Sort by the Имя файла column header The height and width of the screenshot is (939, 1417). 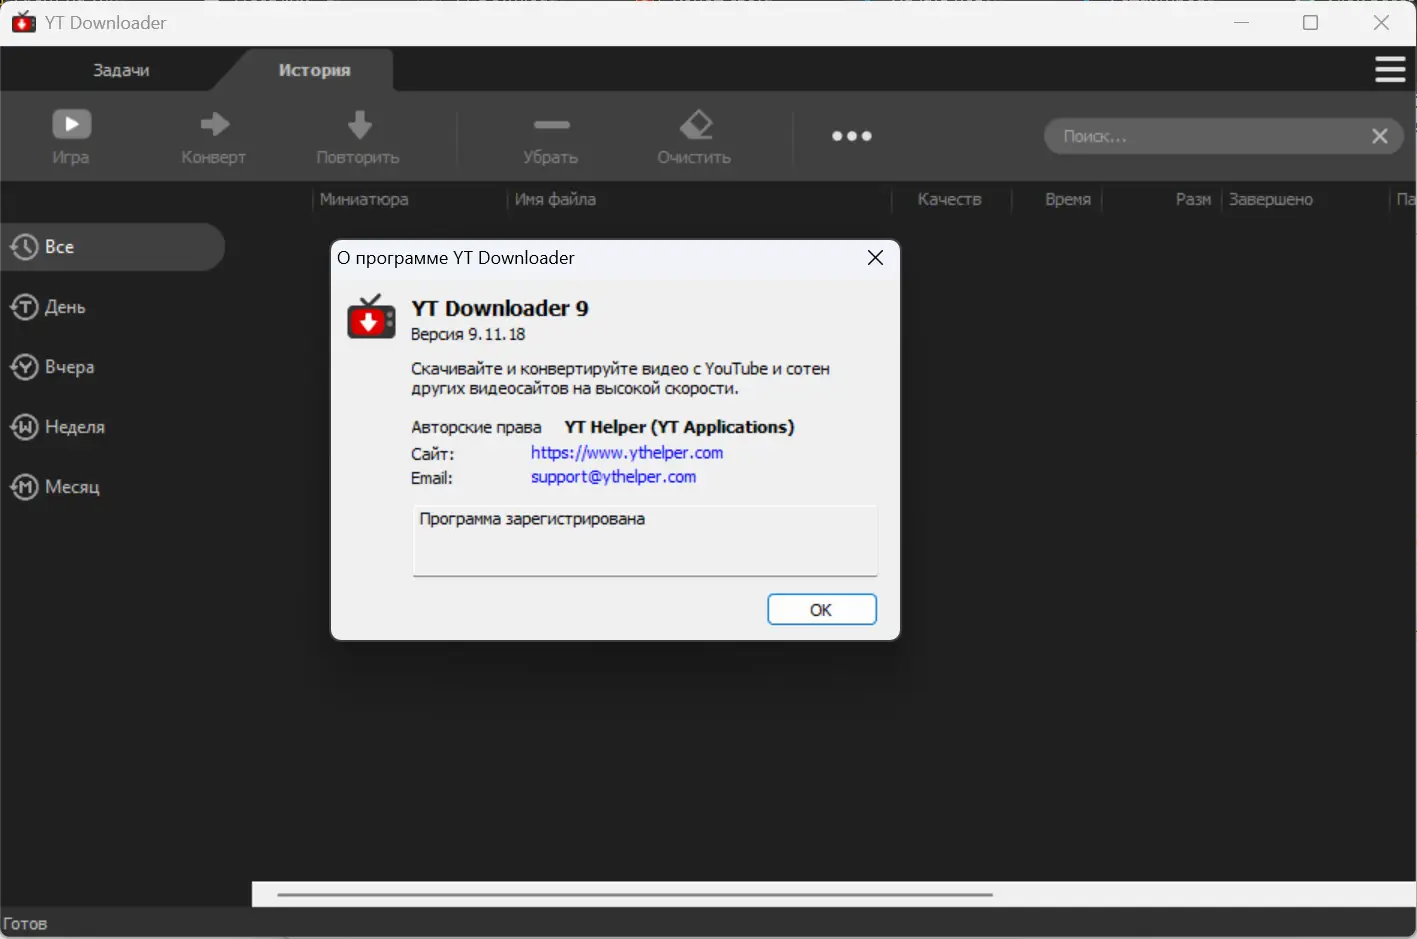[x=555, y=199]
